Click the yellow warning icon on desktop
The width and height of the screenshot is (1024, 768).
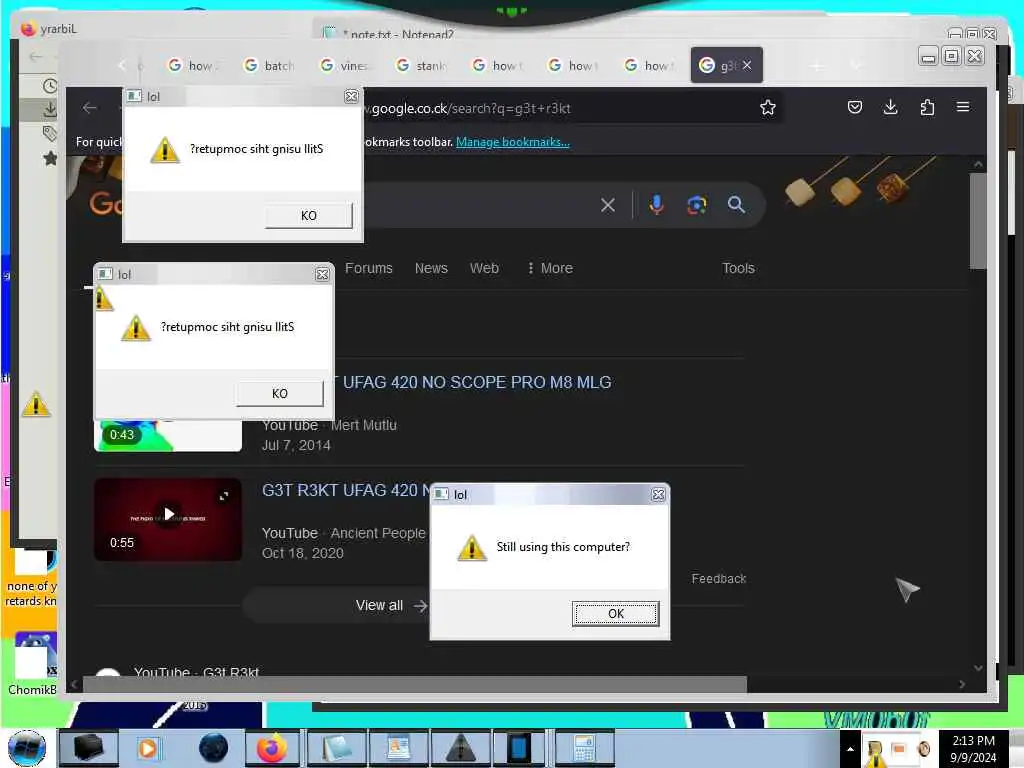tap(36, 404)
